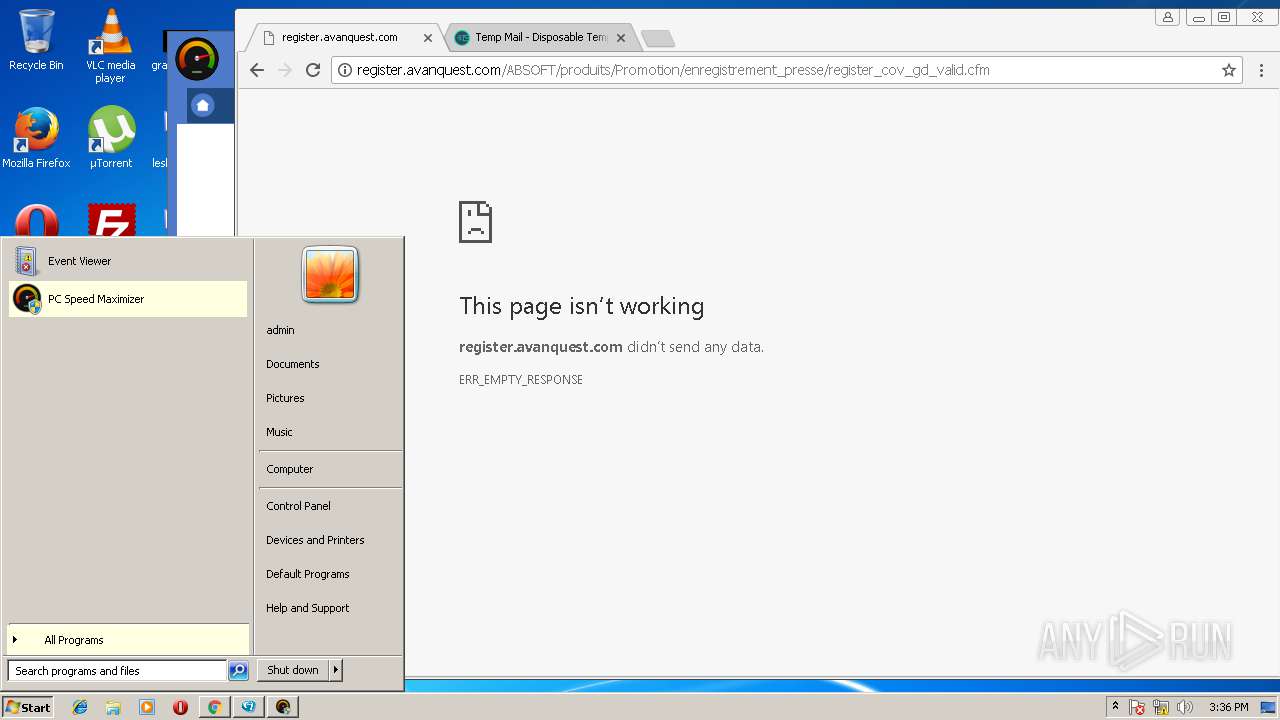1280x720 pixels.
Task: Open Pictures from the Start menu
Action: [x=330, y=398]
